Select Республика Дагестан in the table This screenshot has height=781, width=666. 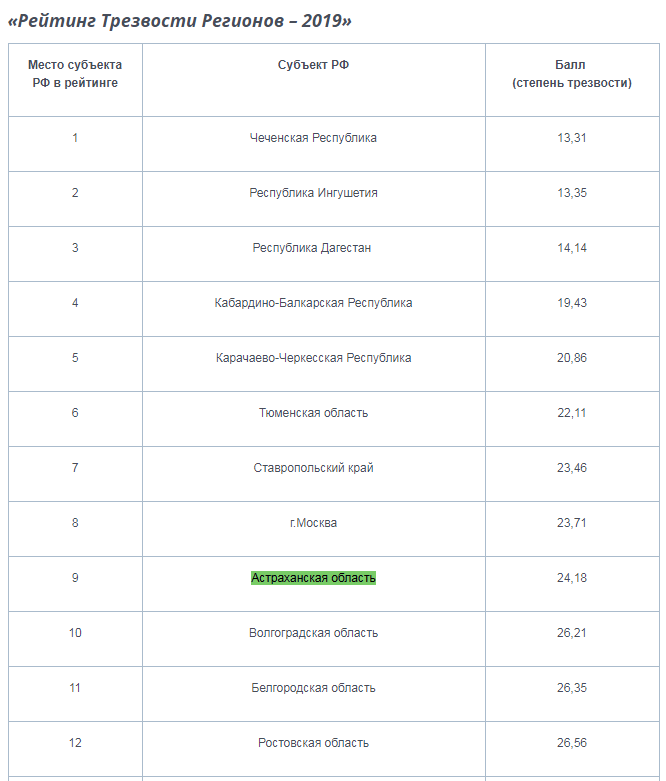point(312,248)
